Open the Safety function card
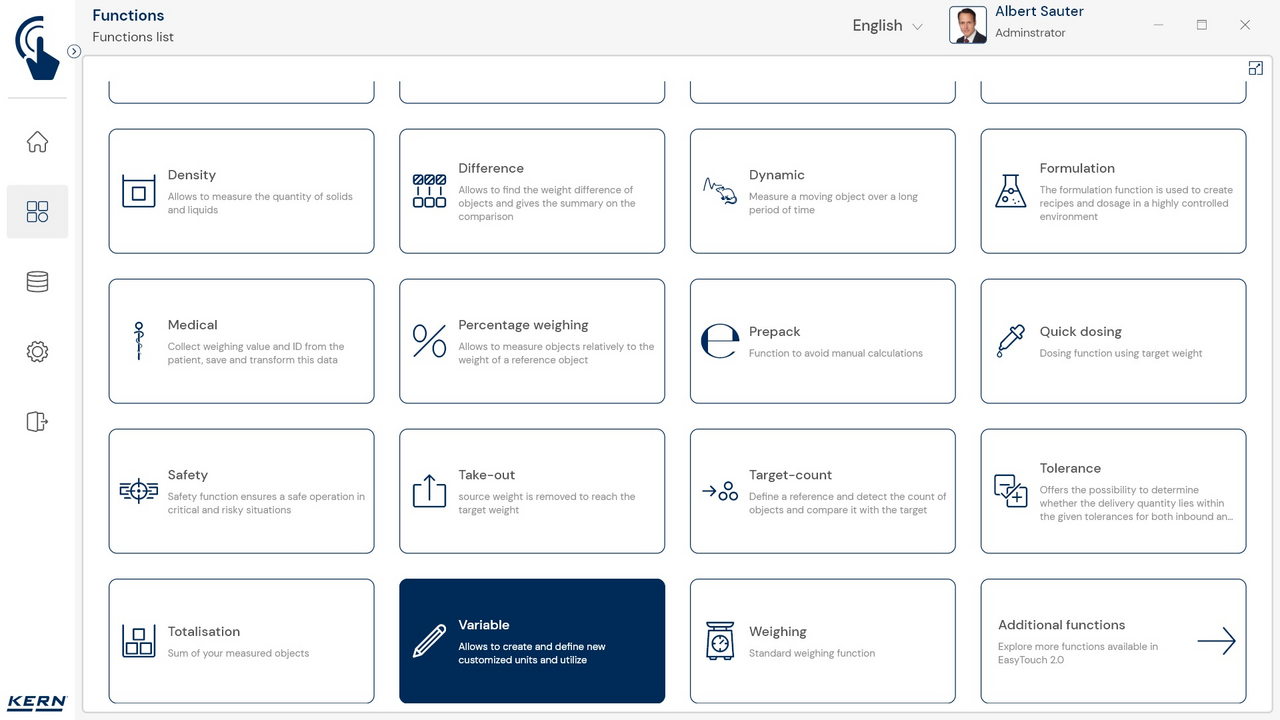Screen dimensions: 1280x720 tap(241, 491)
